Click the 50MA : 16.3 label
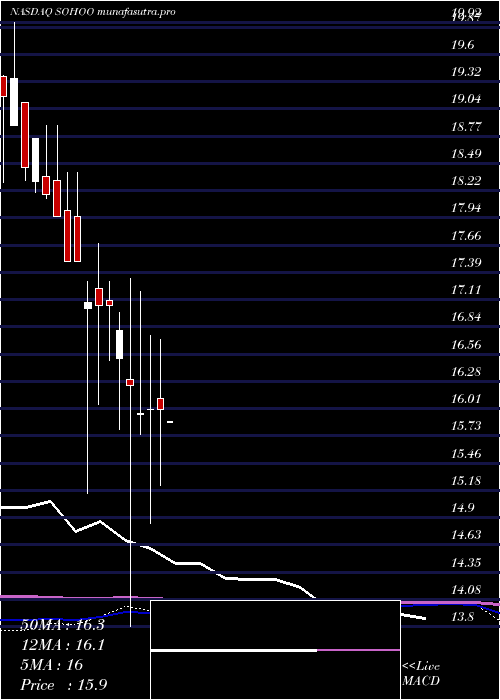 click(64, 625)
